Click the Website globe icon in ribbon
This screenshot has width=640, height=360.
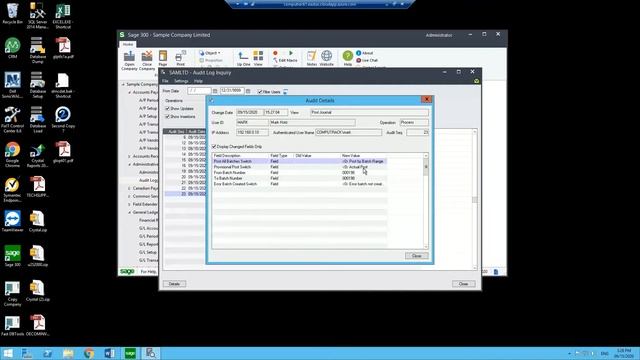pos(327,58)
